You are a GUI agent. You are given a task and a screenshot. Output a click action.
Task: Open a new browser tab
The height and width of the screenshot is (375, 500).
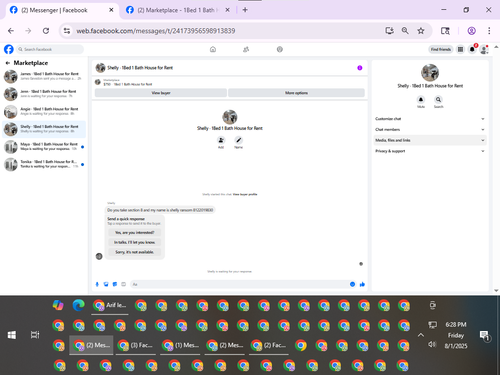245,10
